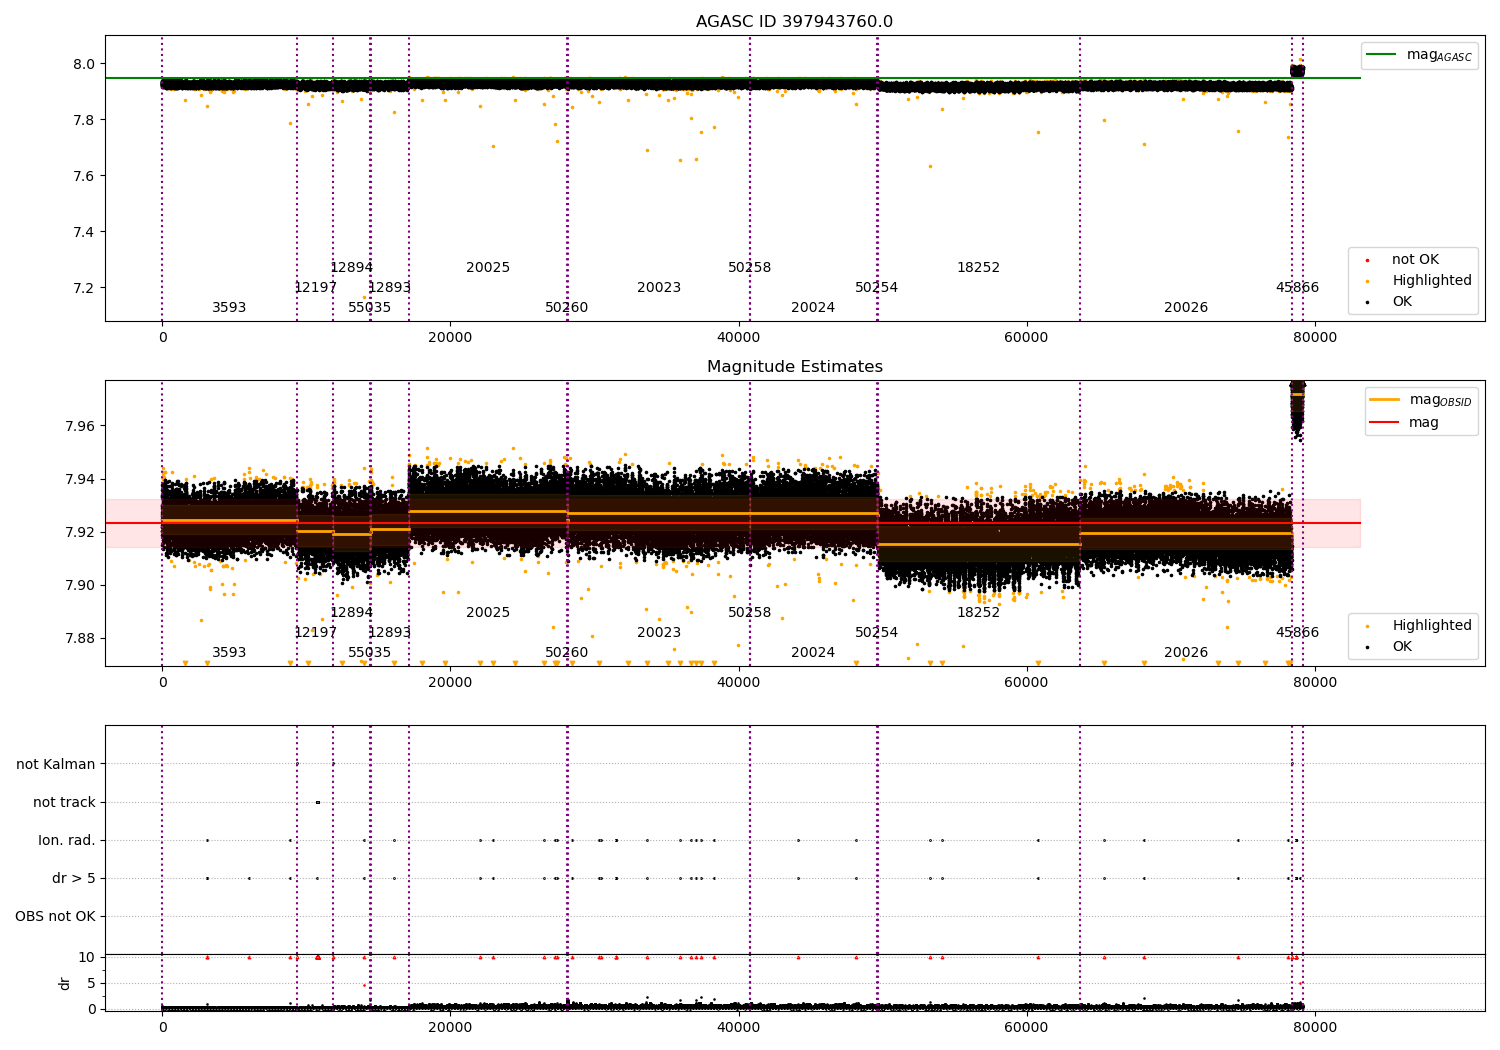
Task: Click obsid label 50254 in the AGASC plot
Action: 877,288
